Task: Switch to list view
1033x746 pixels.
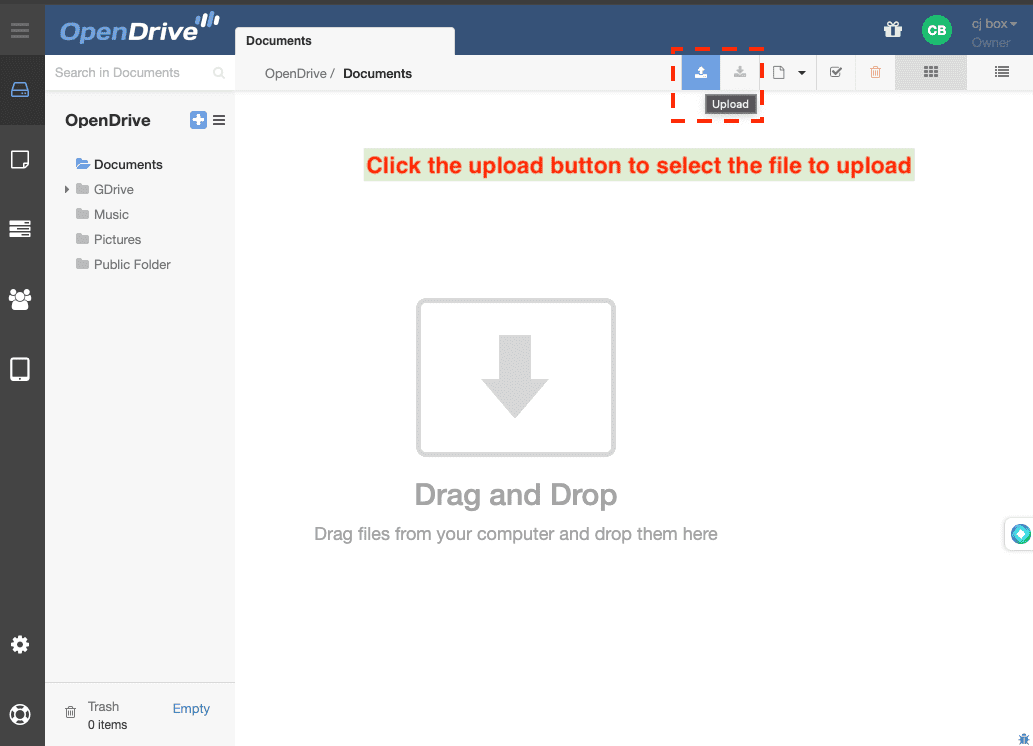Action: pos(1001,72)
